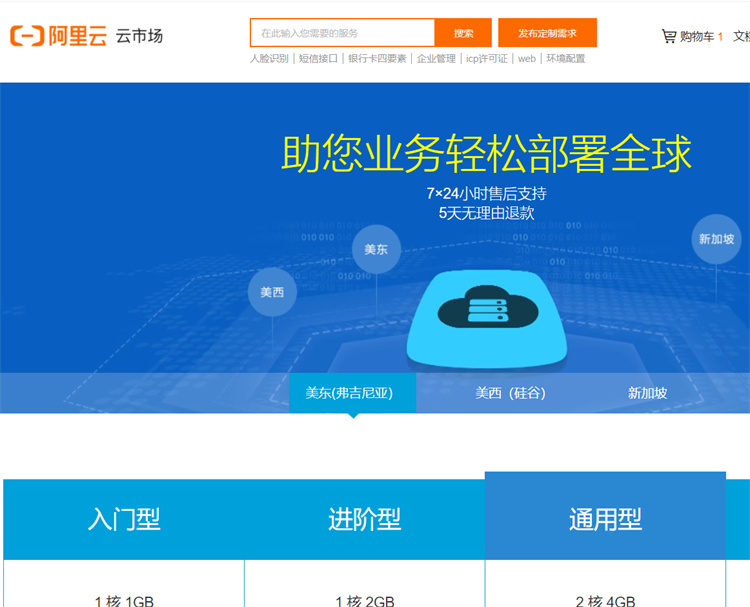The width and height of the screenshot is (750, 607).
Task: Click the 银行卡四要素 keyword link
Action: [x=377, y=59]
